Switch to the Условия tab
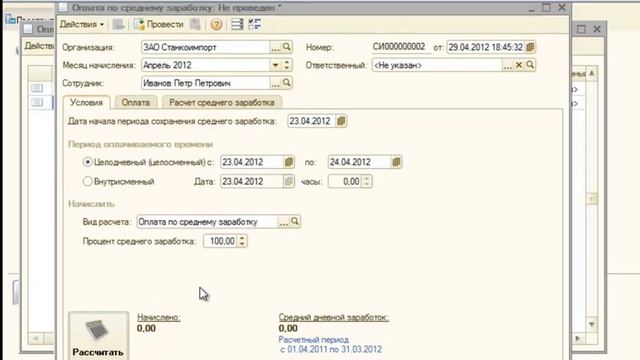The height and width of the screenshot is (360, 640). click(x=86, y=102)
